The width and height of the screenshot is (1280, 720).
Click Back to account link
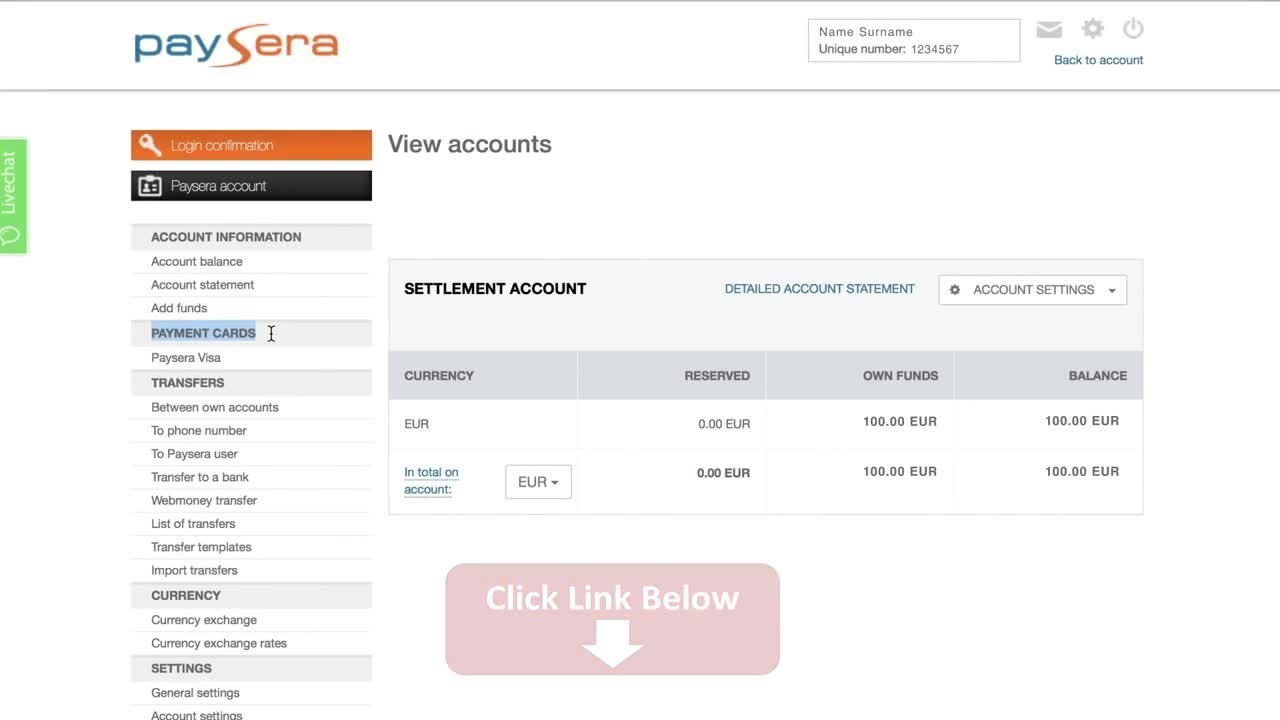coord(1098,60)
